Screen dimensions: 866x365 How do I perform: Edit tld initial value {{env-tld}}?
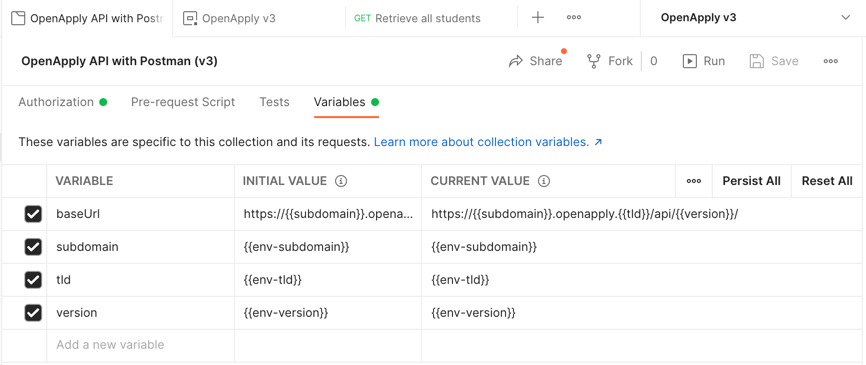point(328,280)
